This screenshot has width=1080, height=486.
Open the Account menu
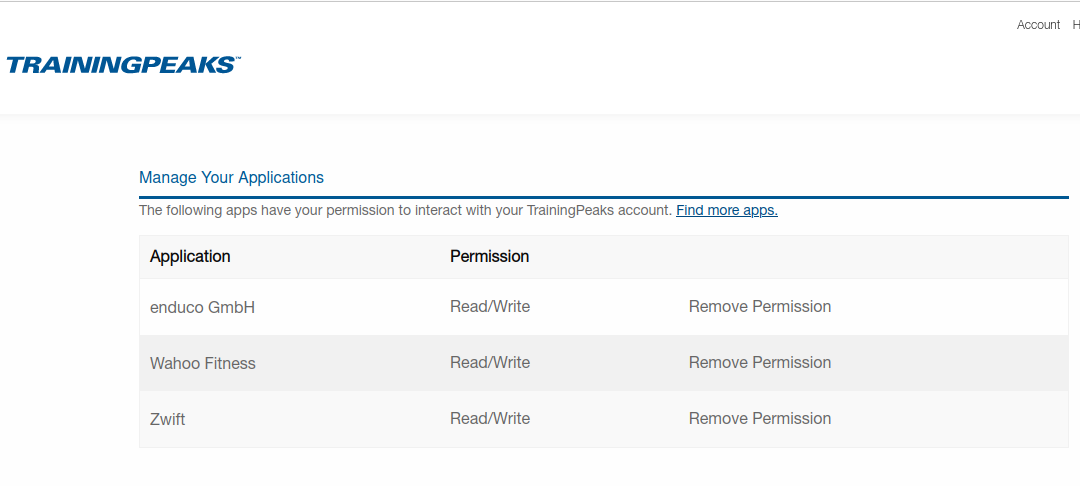(1038, 25)
